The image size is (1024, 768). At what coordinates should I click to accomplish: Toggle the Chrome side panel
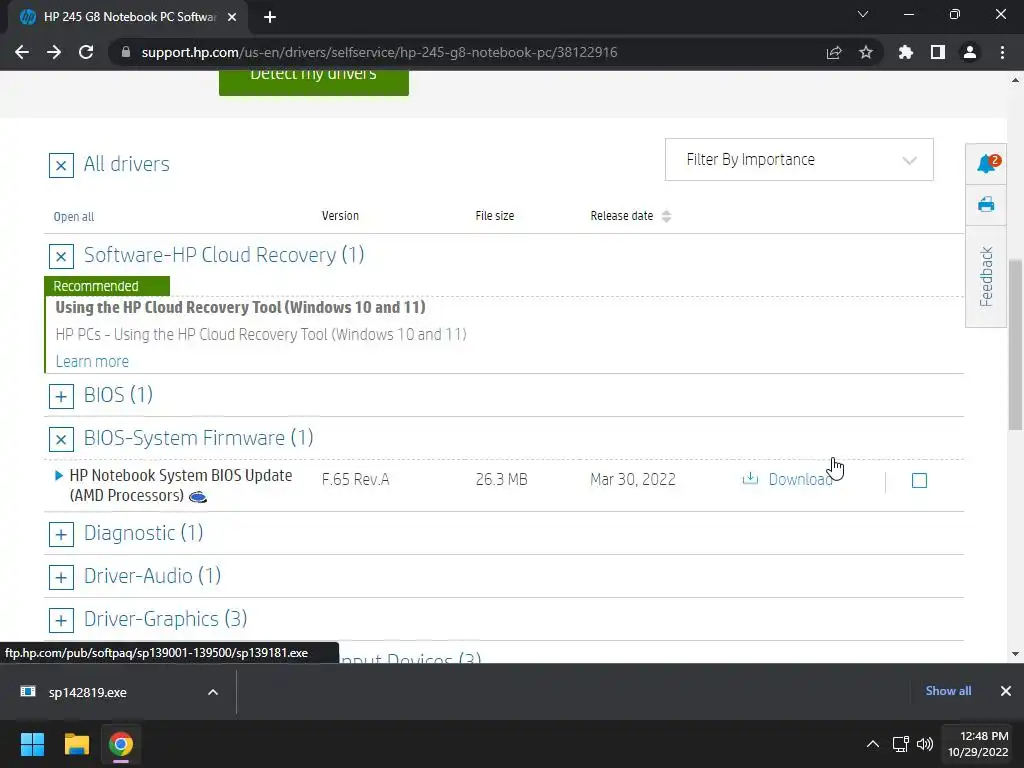point(938,52)
